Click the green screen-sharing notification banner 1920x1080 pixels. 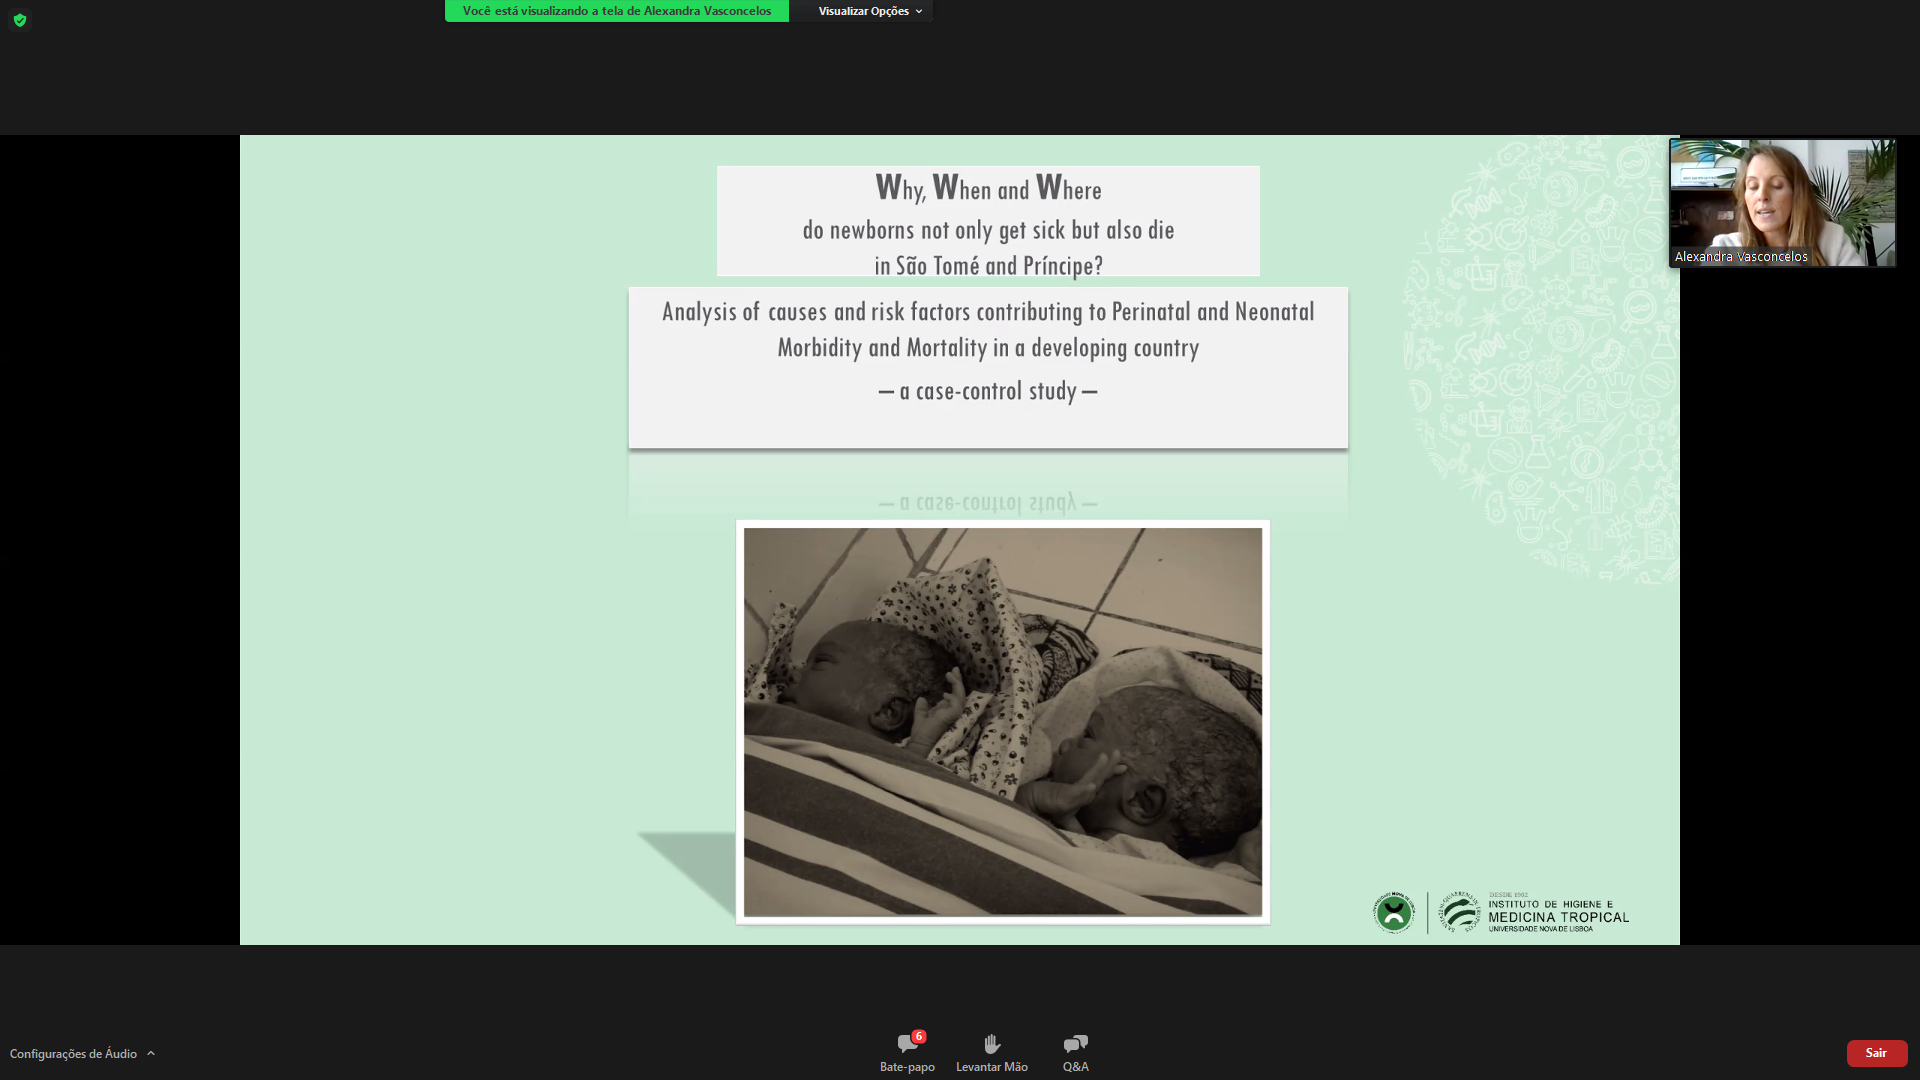click(616, 11)
